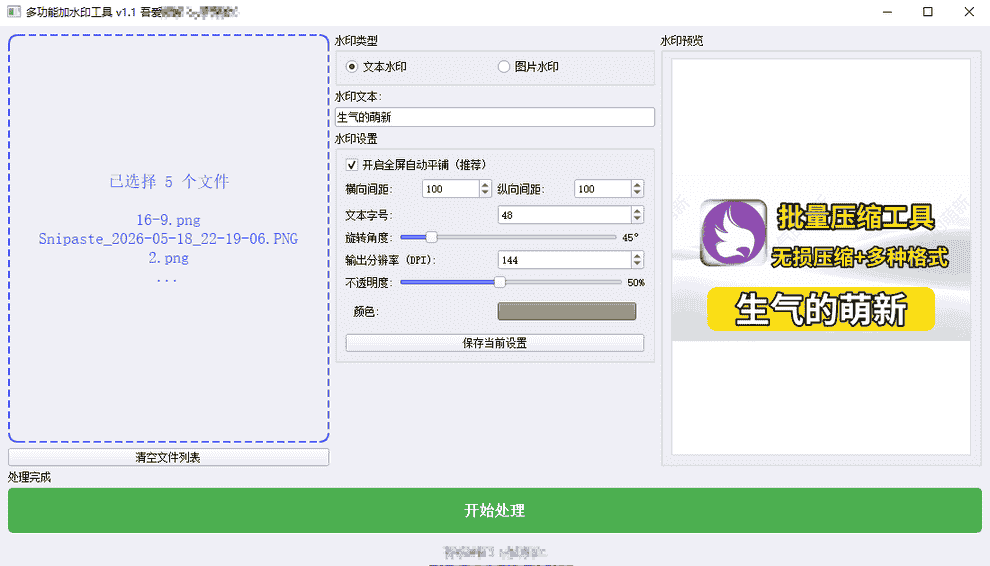Screen dimensions: 990x566
Task: Click file name 16-9.png
Action: point(169,220)
